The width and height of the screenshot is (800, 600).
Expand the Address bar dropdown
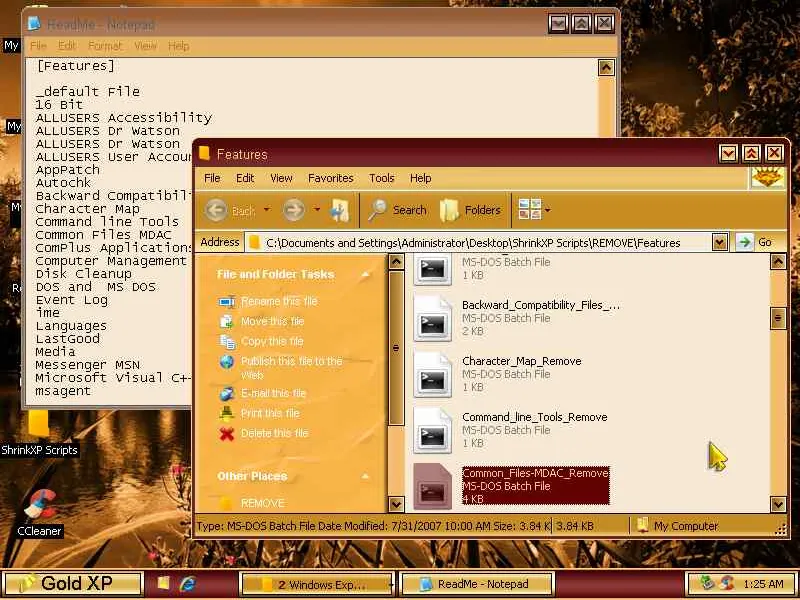point(719,242)
